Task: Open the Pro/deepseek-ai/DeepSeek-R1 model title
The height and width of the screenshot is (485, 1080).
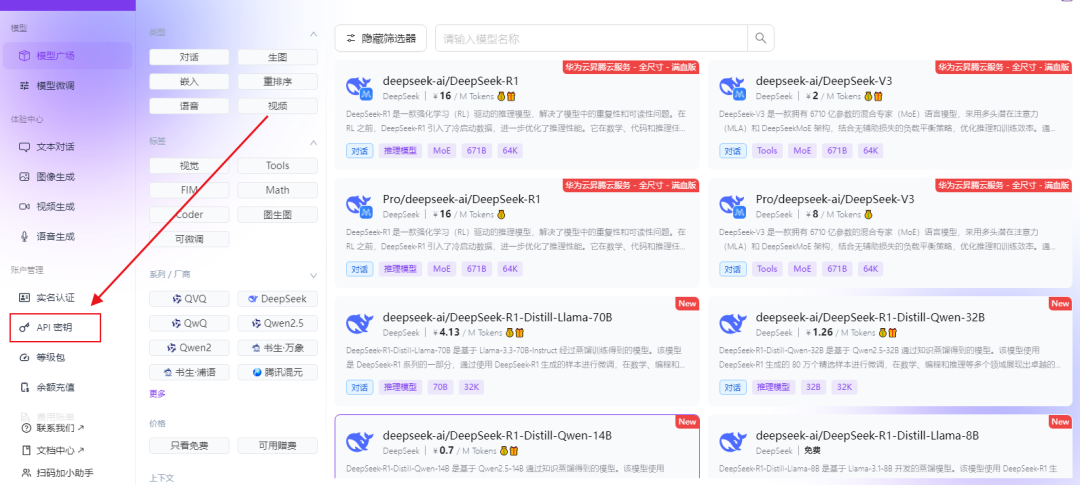Action: (461, 199)
